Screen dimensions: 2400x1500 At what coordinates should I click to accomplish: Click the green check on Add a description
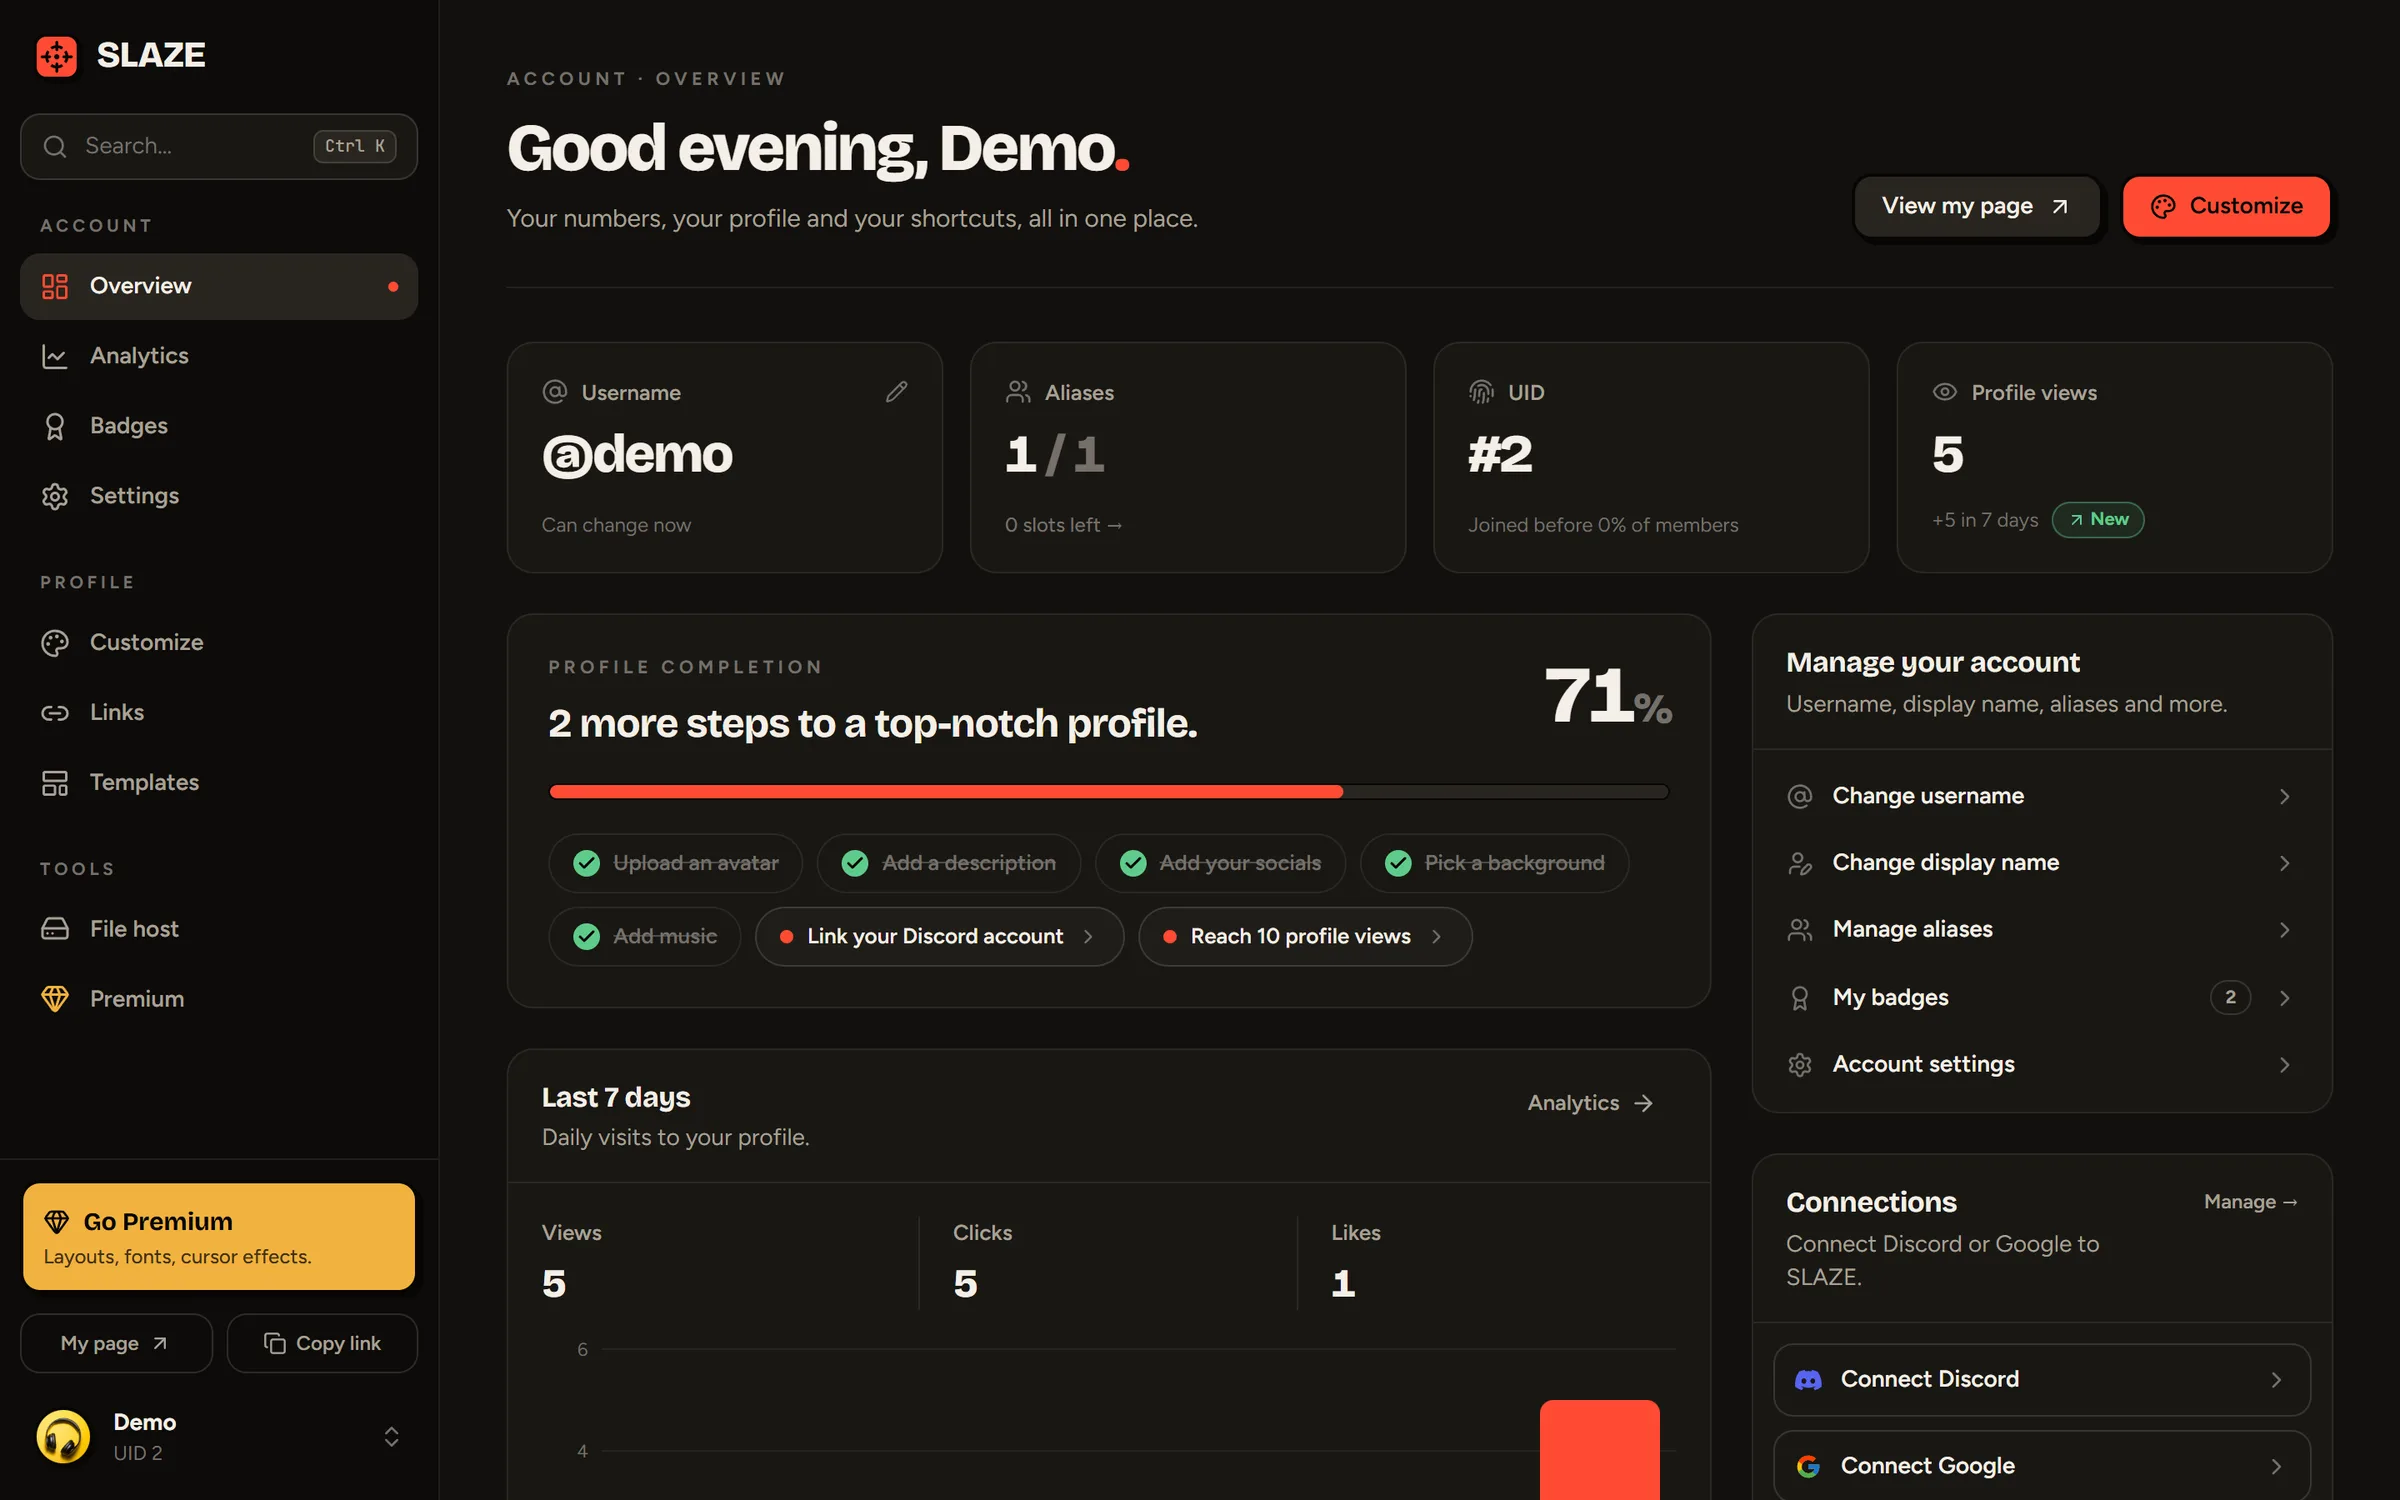[855, 863]
